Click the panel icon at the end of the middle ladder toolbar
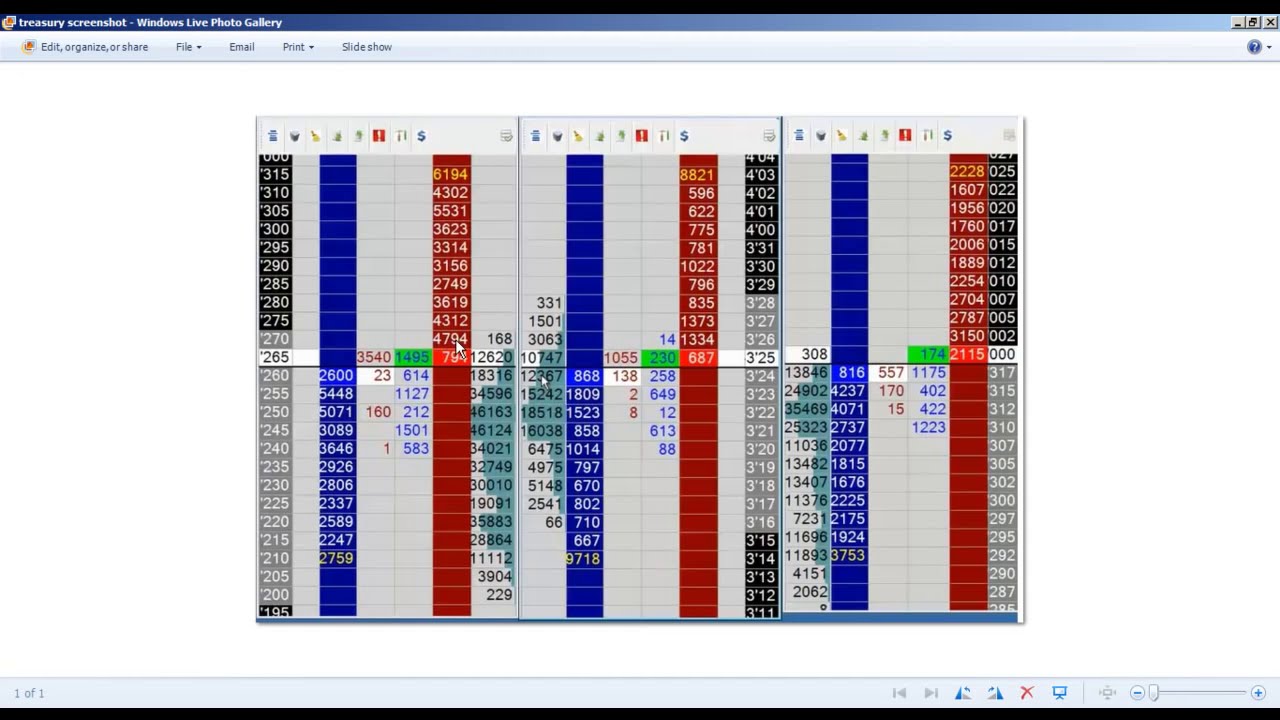This screenshot has height=720, width=1280. coord(769,136)
